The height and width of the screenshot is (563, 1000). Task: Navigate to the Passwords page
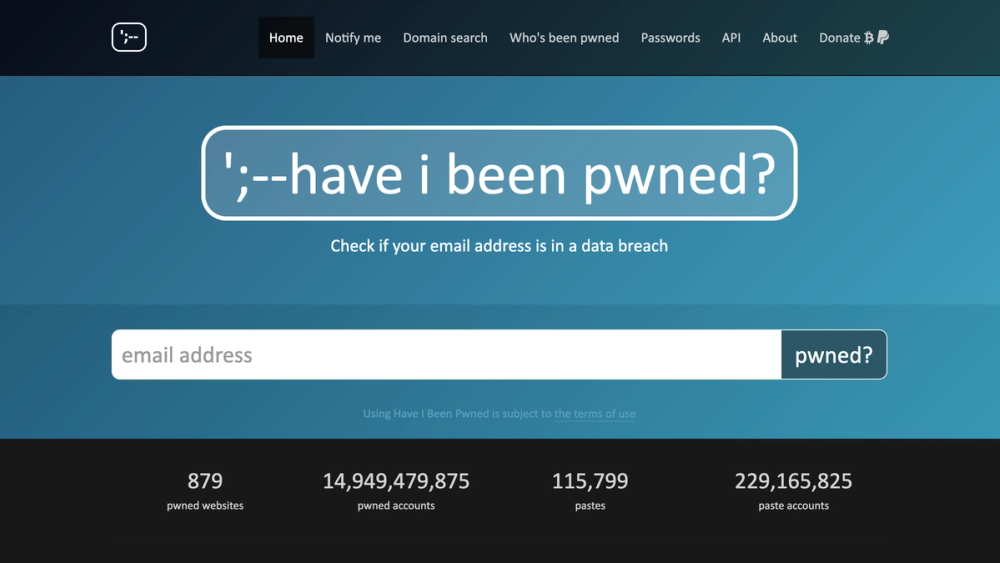click(670, 38)
